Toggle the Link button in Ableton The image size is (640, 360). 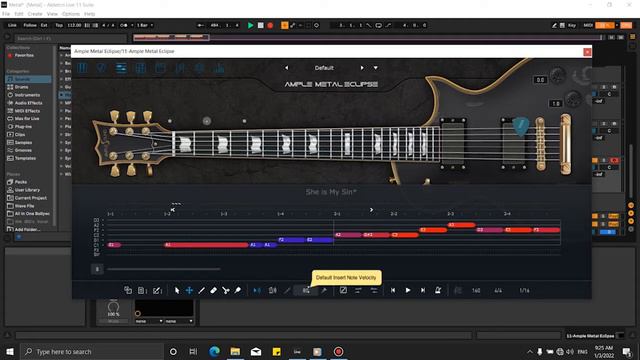click(12, 25)
